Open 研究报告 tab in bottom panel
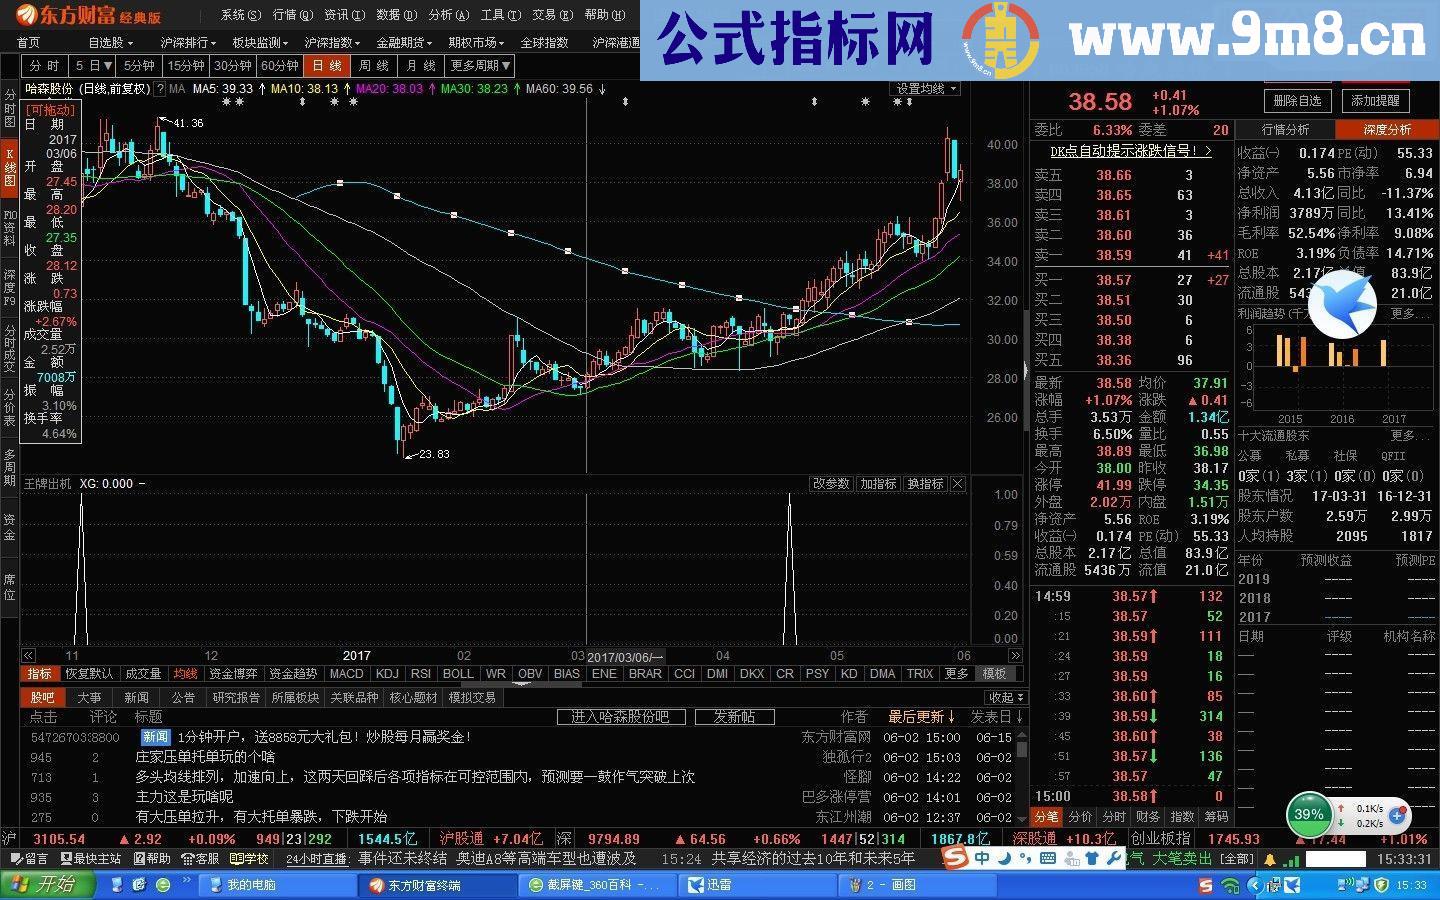 coord(236,697)
